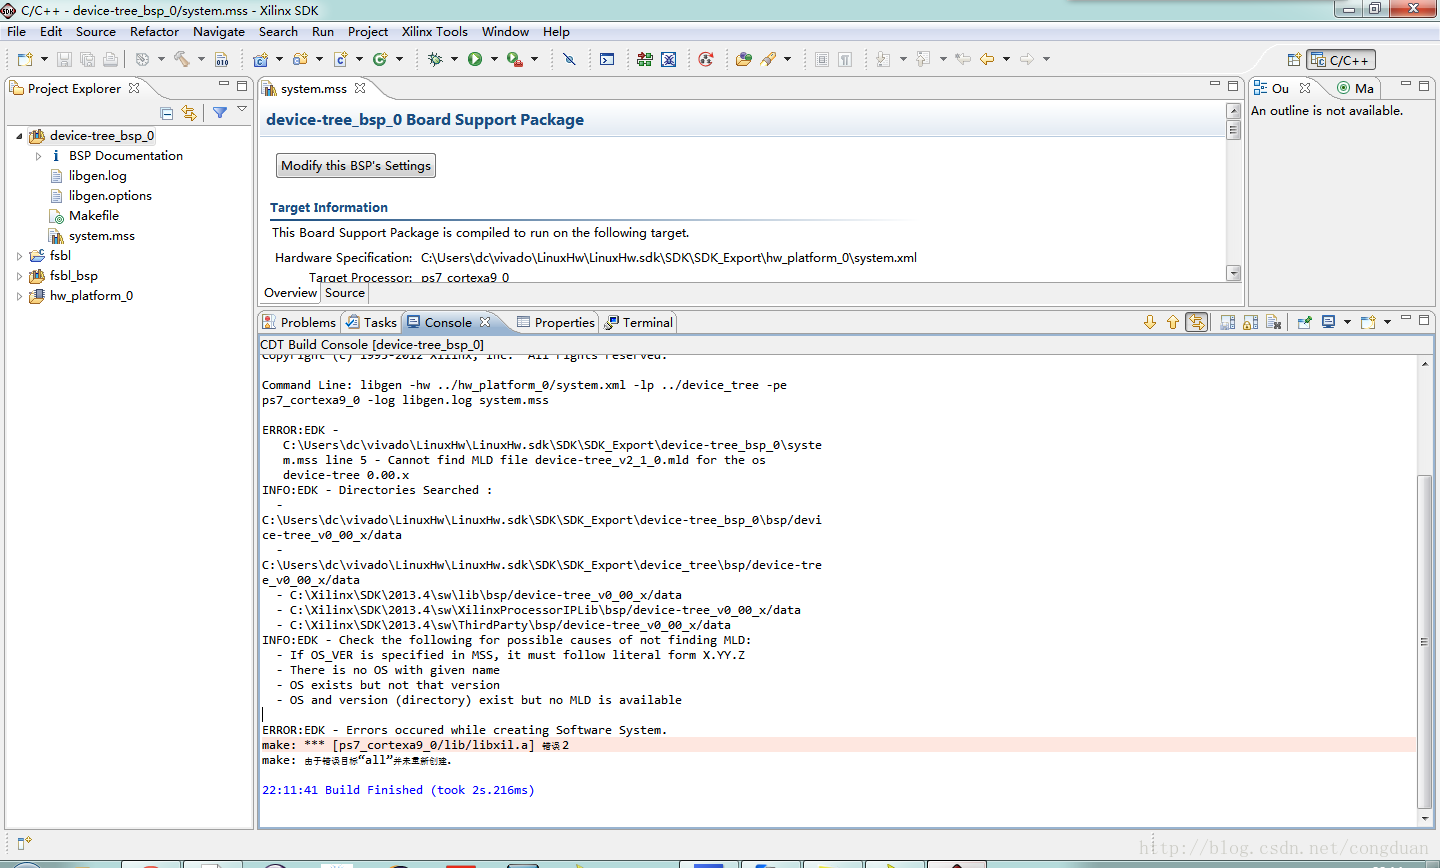Expand the fsbl_bsp project node

coord(19,276)
